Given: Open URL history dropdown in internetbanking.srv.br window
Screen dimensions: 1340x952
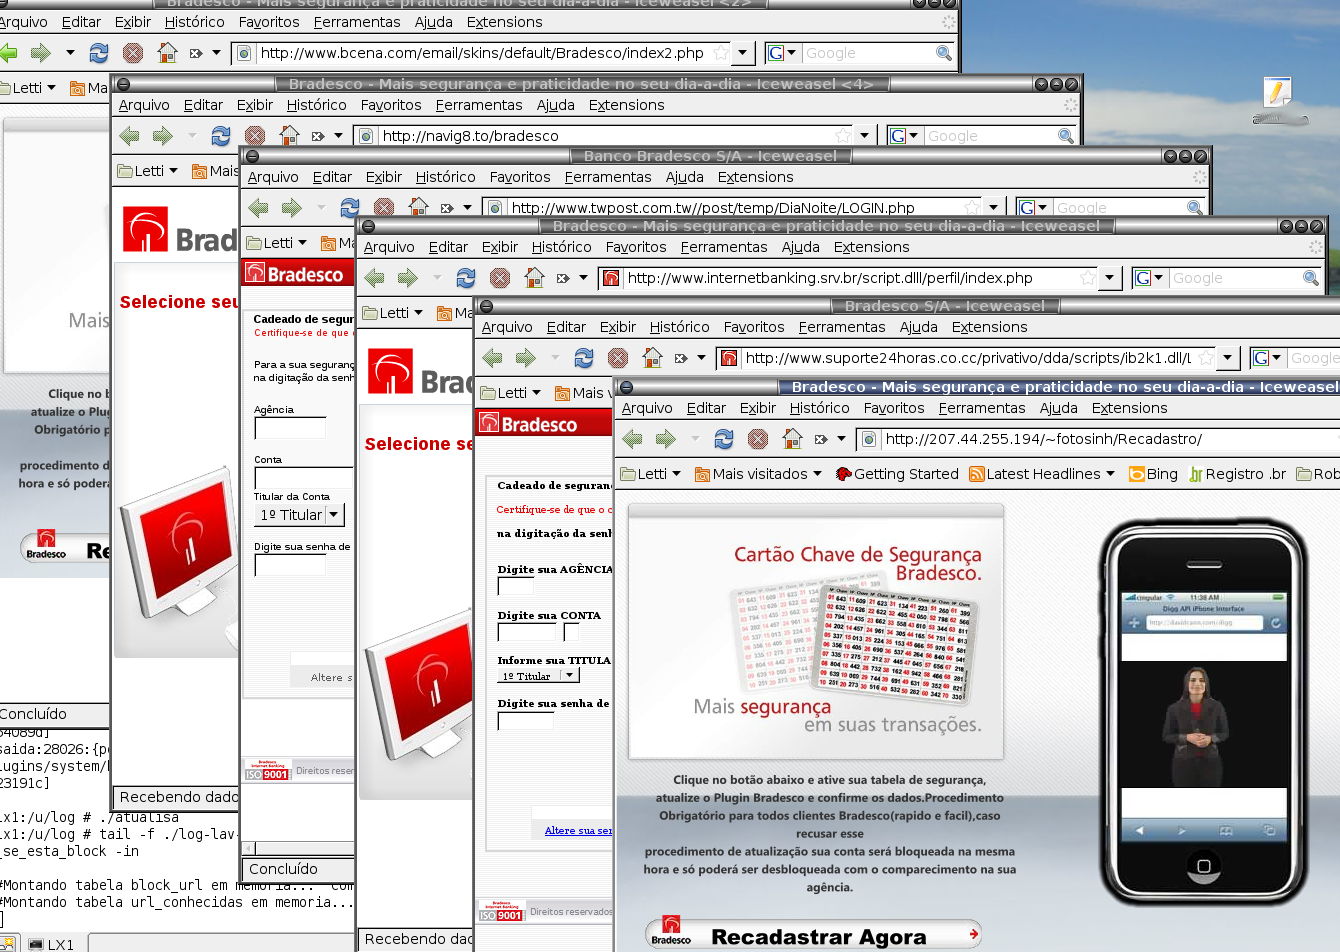Looking at the screenshot, I should (x=1109, y=278).
